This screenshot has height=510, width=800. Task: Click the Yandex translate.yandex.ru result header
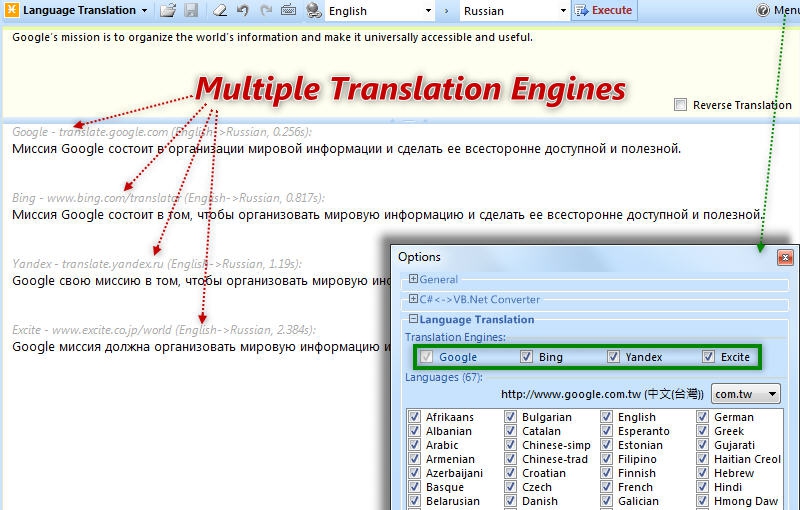pos(157,264)
